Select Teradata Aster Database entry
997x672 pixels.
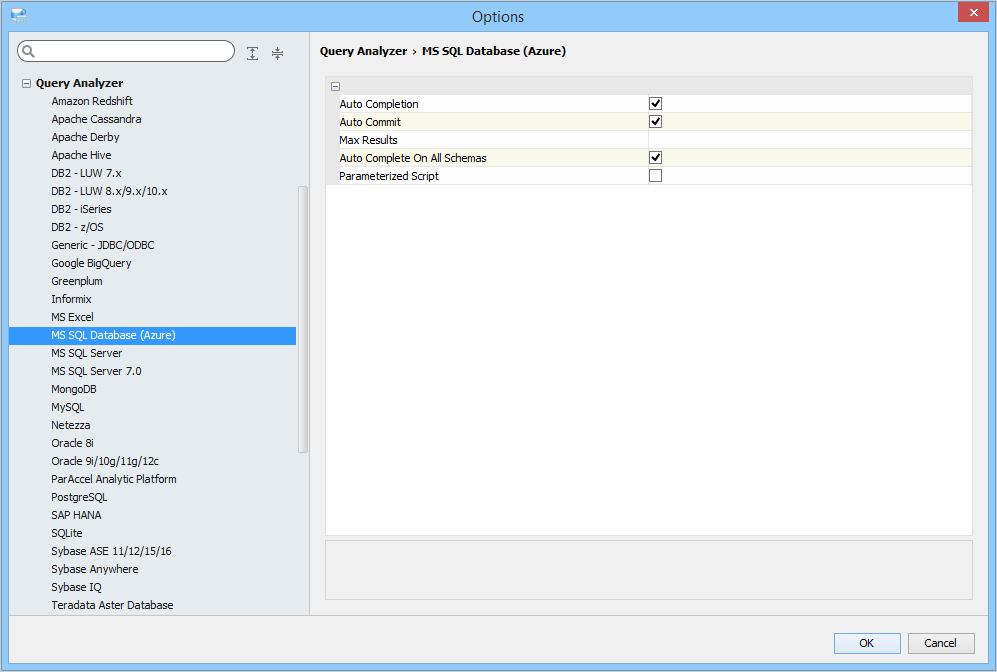pyautogui.click(x=113, y=605)
